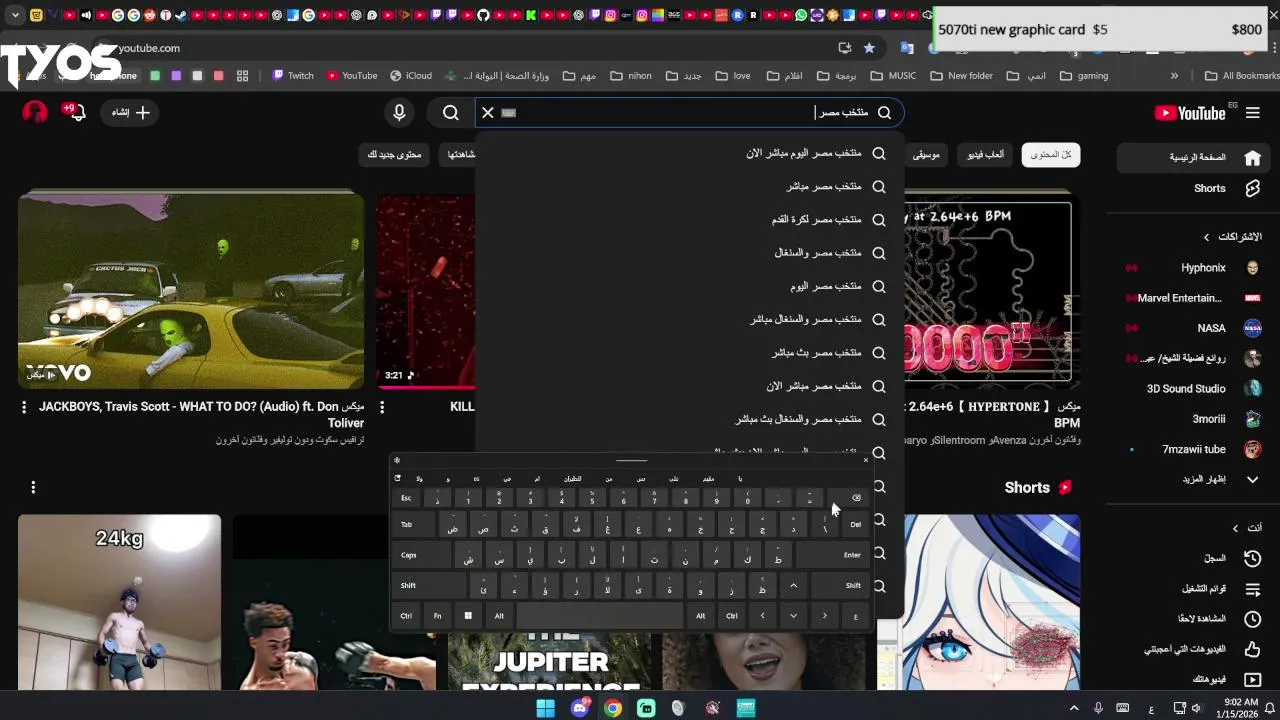Open touch keyboard settings gear
The width and height of the screenshot is (1280, 720).
pos(397,460)
